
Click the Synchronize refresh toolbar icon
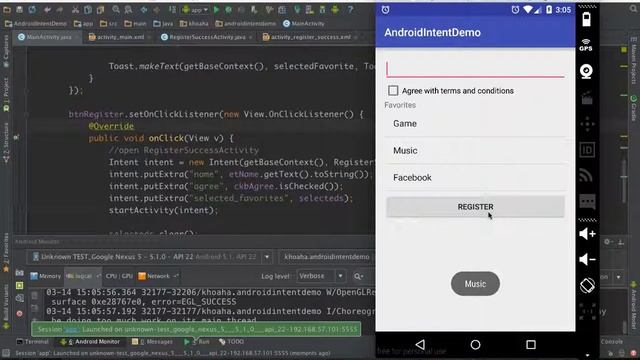(32, 9)
